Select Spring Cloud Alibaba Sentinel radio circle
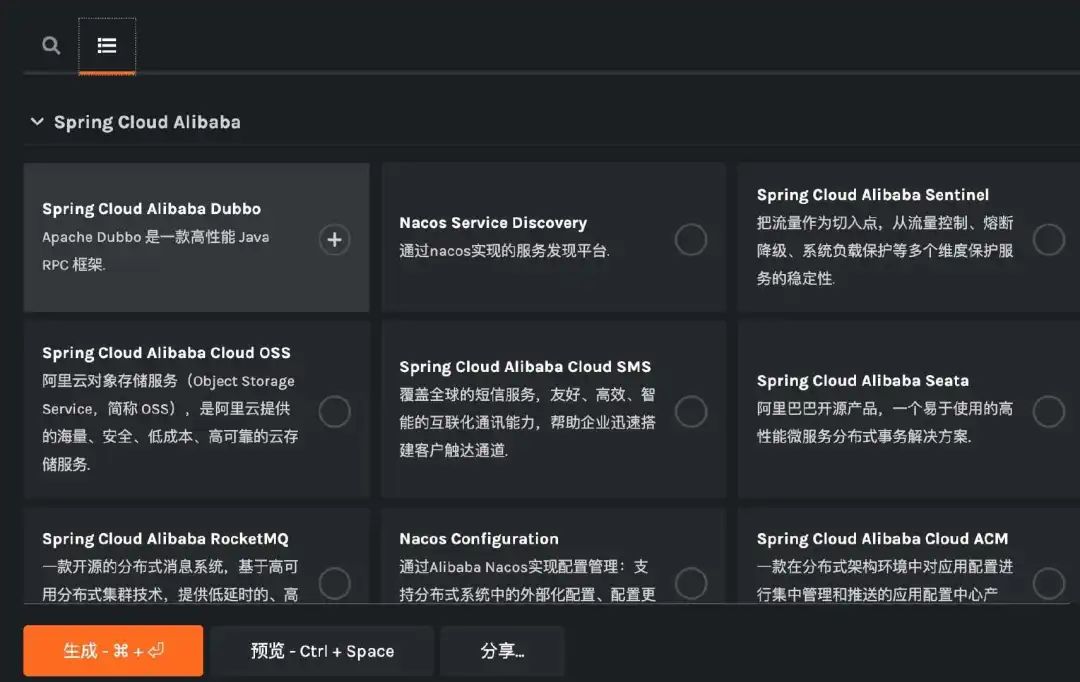 point(1048,240)
